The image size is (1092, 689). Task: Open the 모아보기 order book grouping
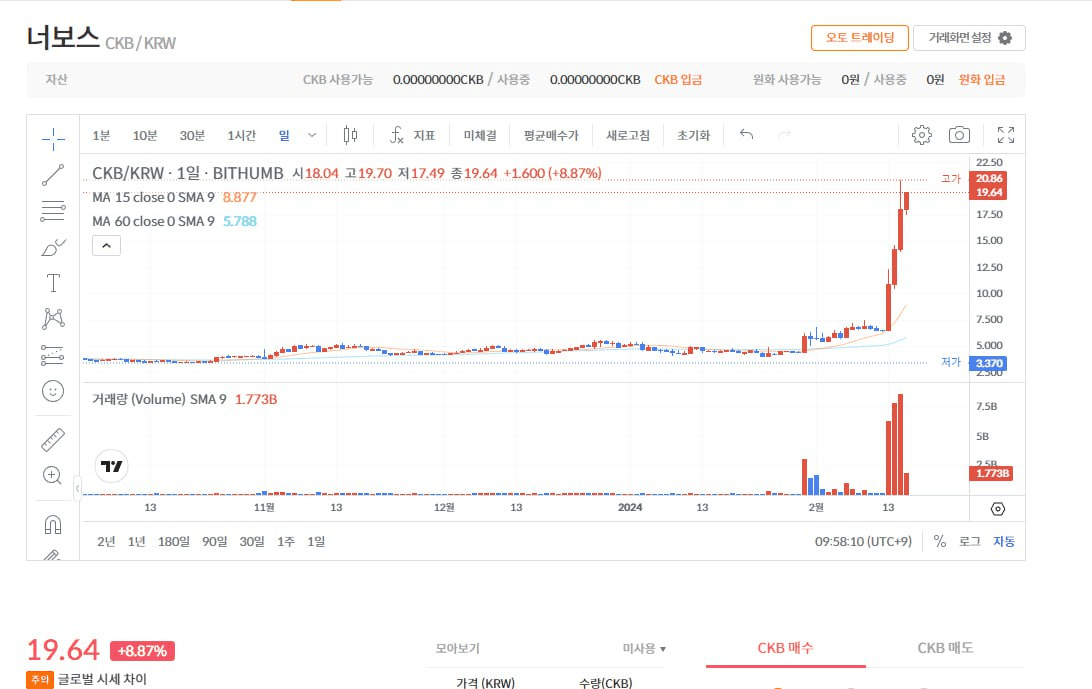(458, 649)
